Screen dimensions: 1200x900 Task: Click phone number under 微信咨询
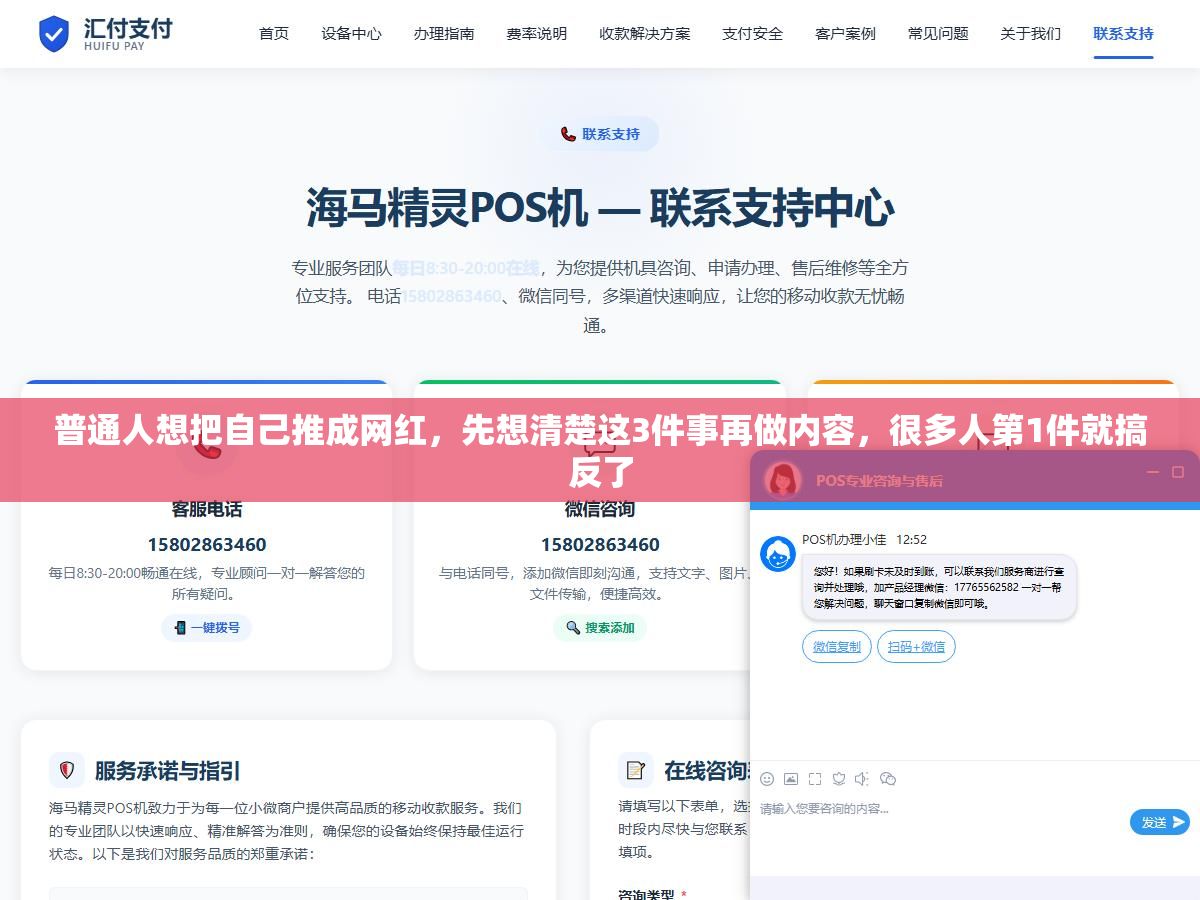[x=600, y=545]
